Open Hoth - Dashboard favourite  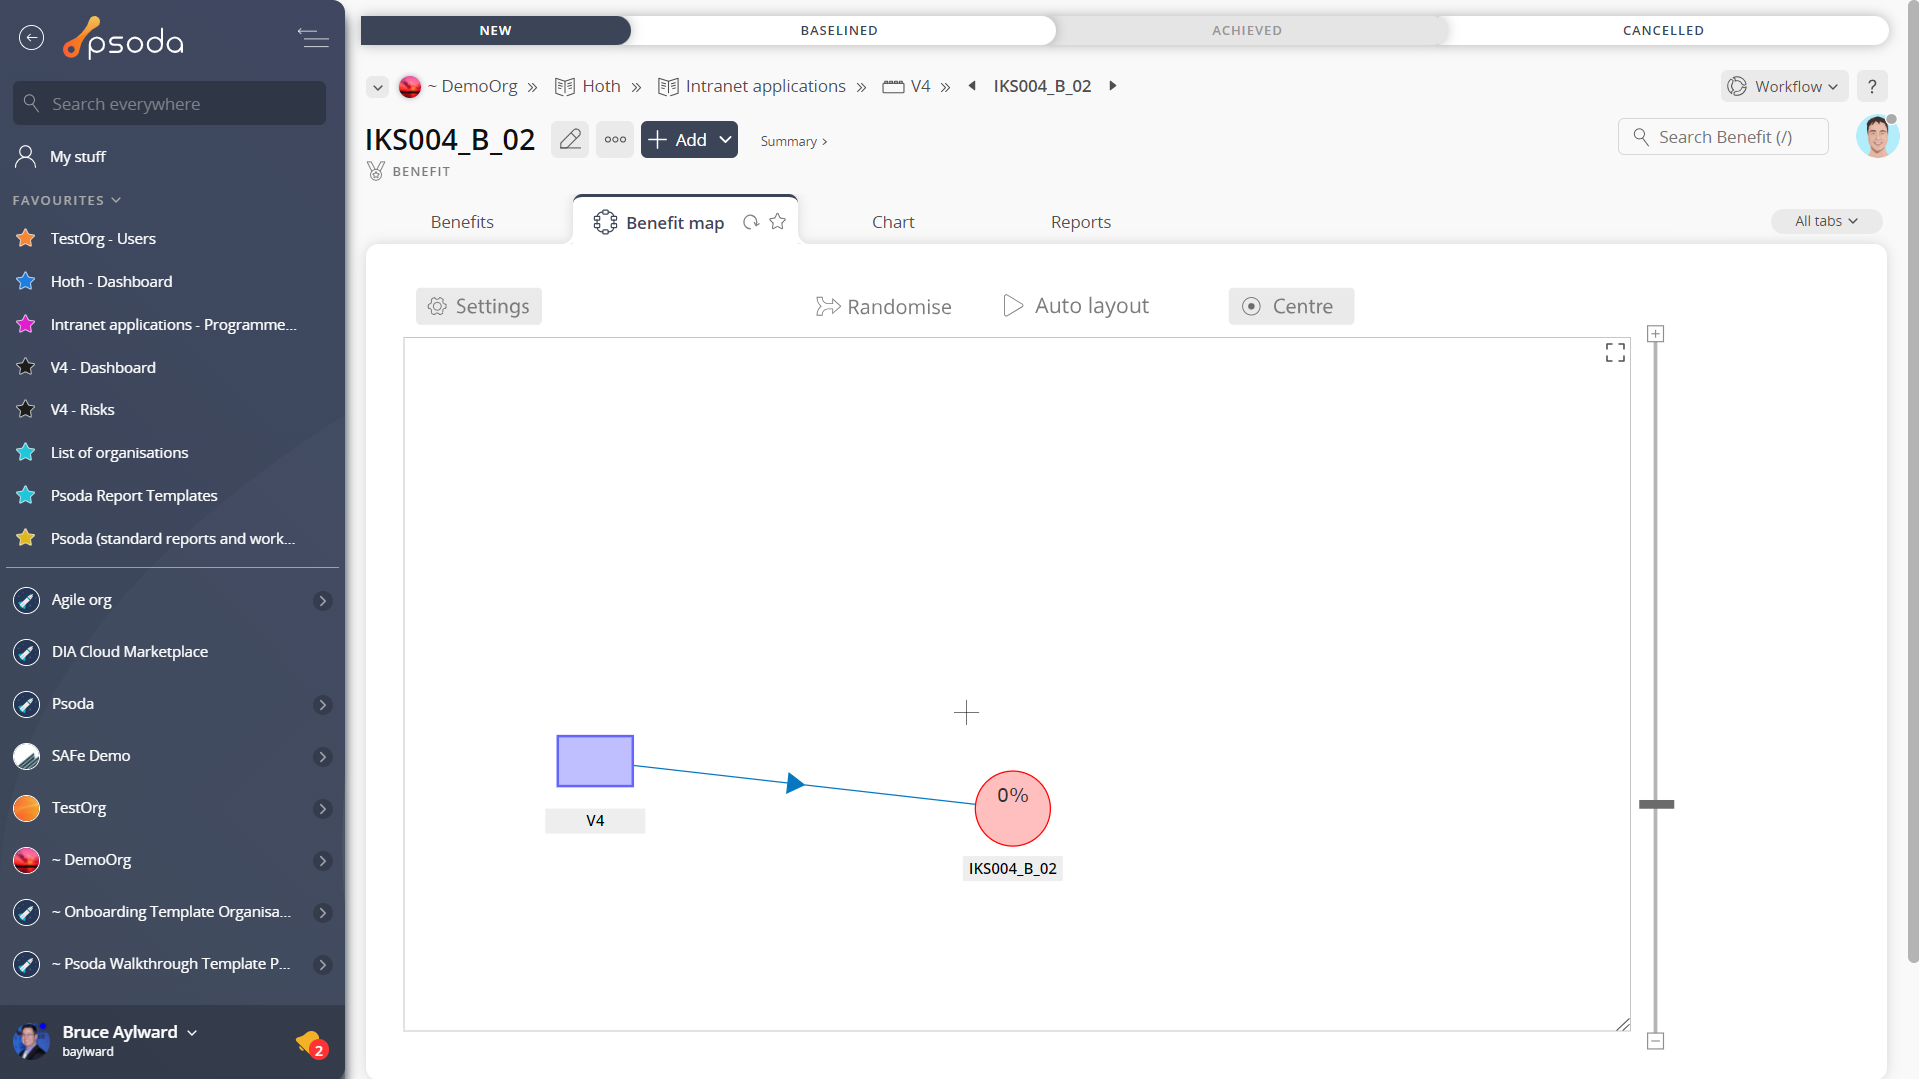tap(111, 282)
